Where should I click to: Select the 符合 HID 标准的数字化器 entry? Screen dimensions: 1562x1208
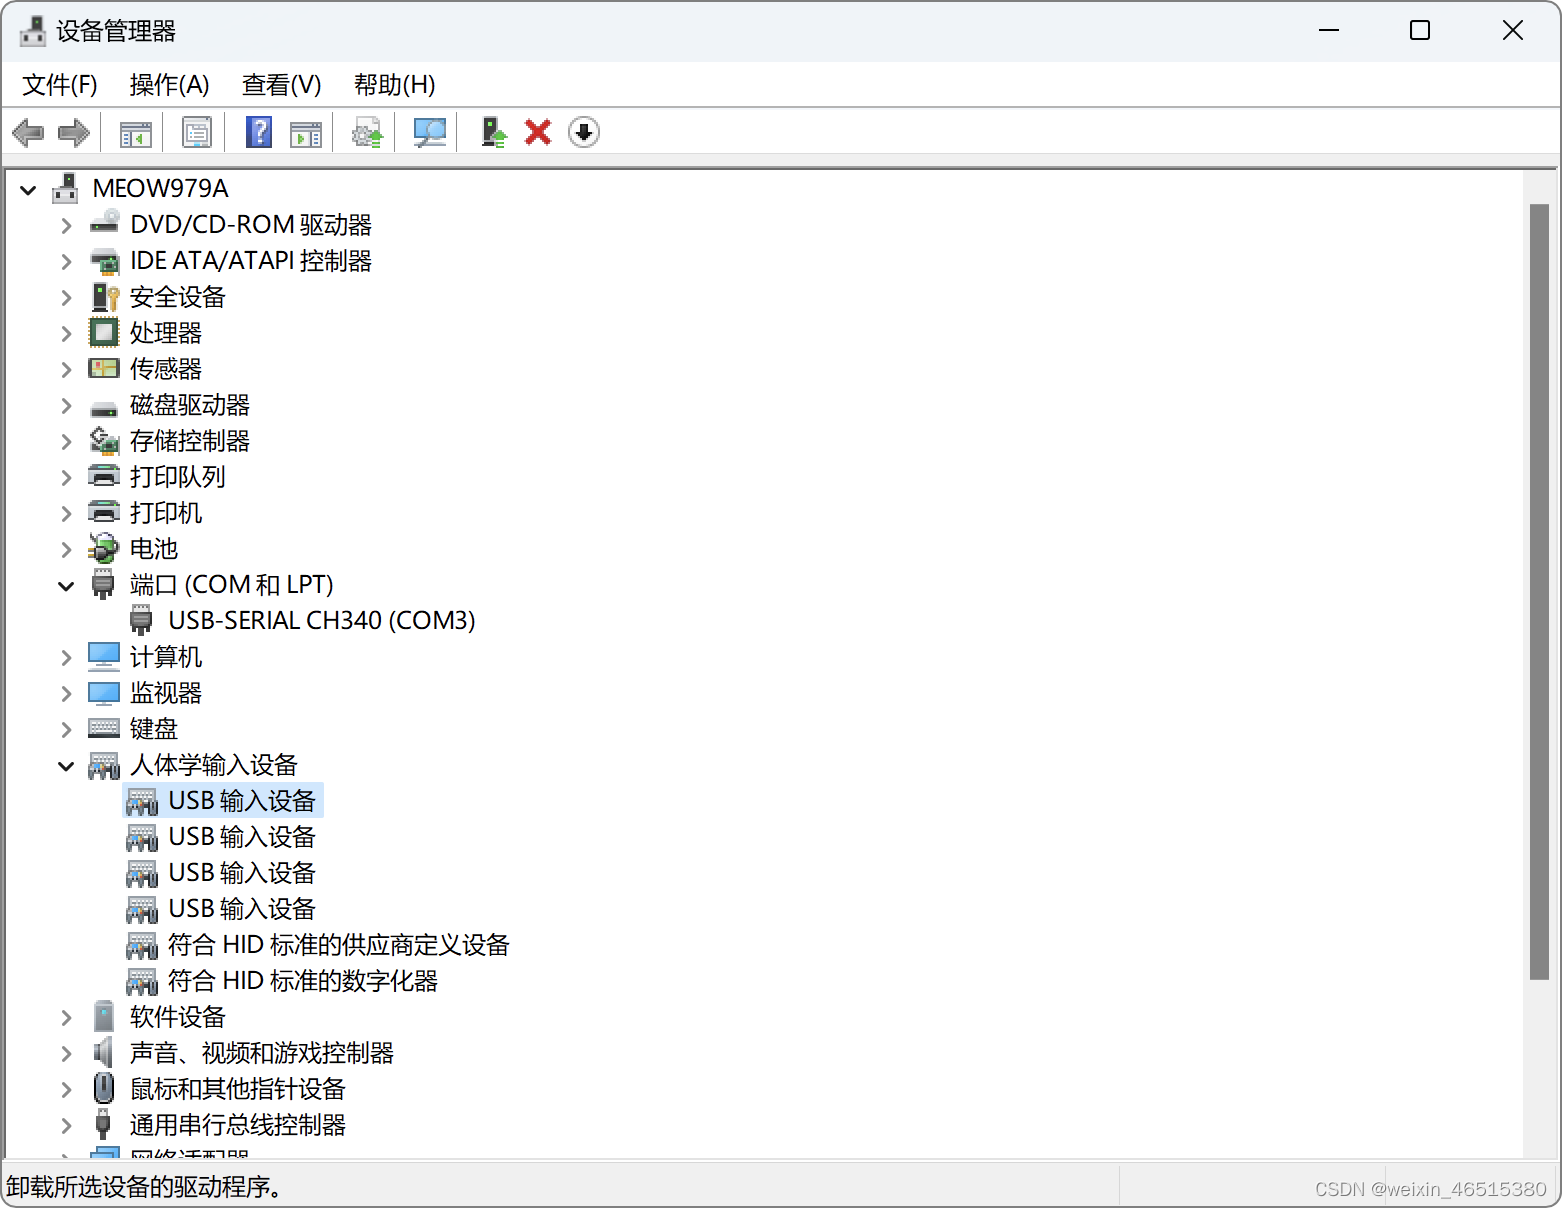303,980
